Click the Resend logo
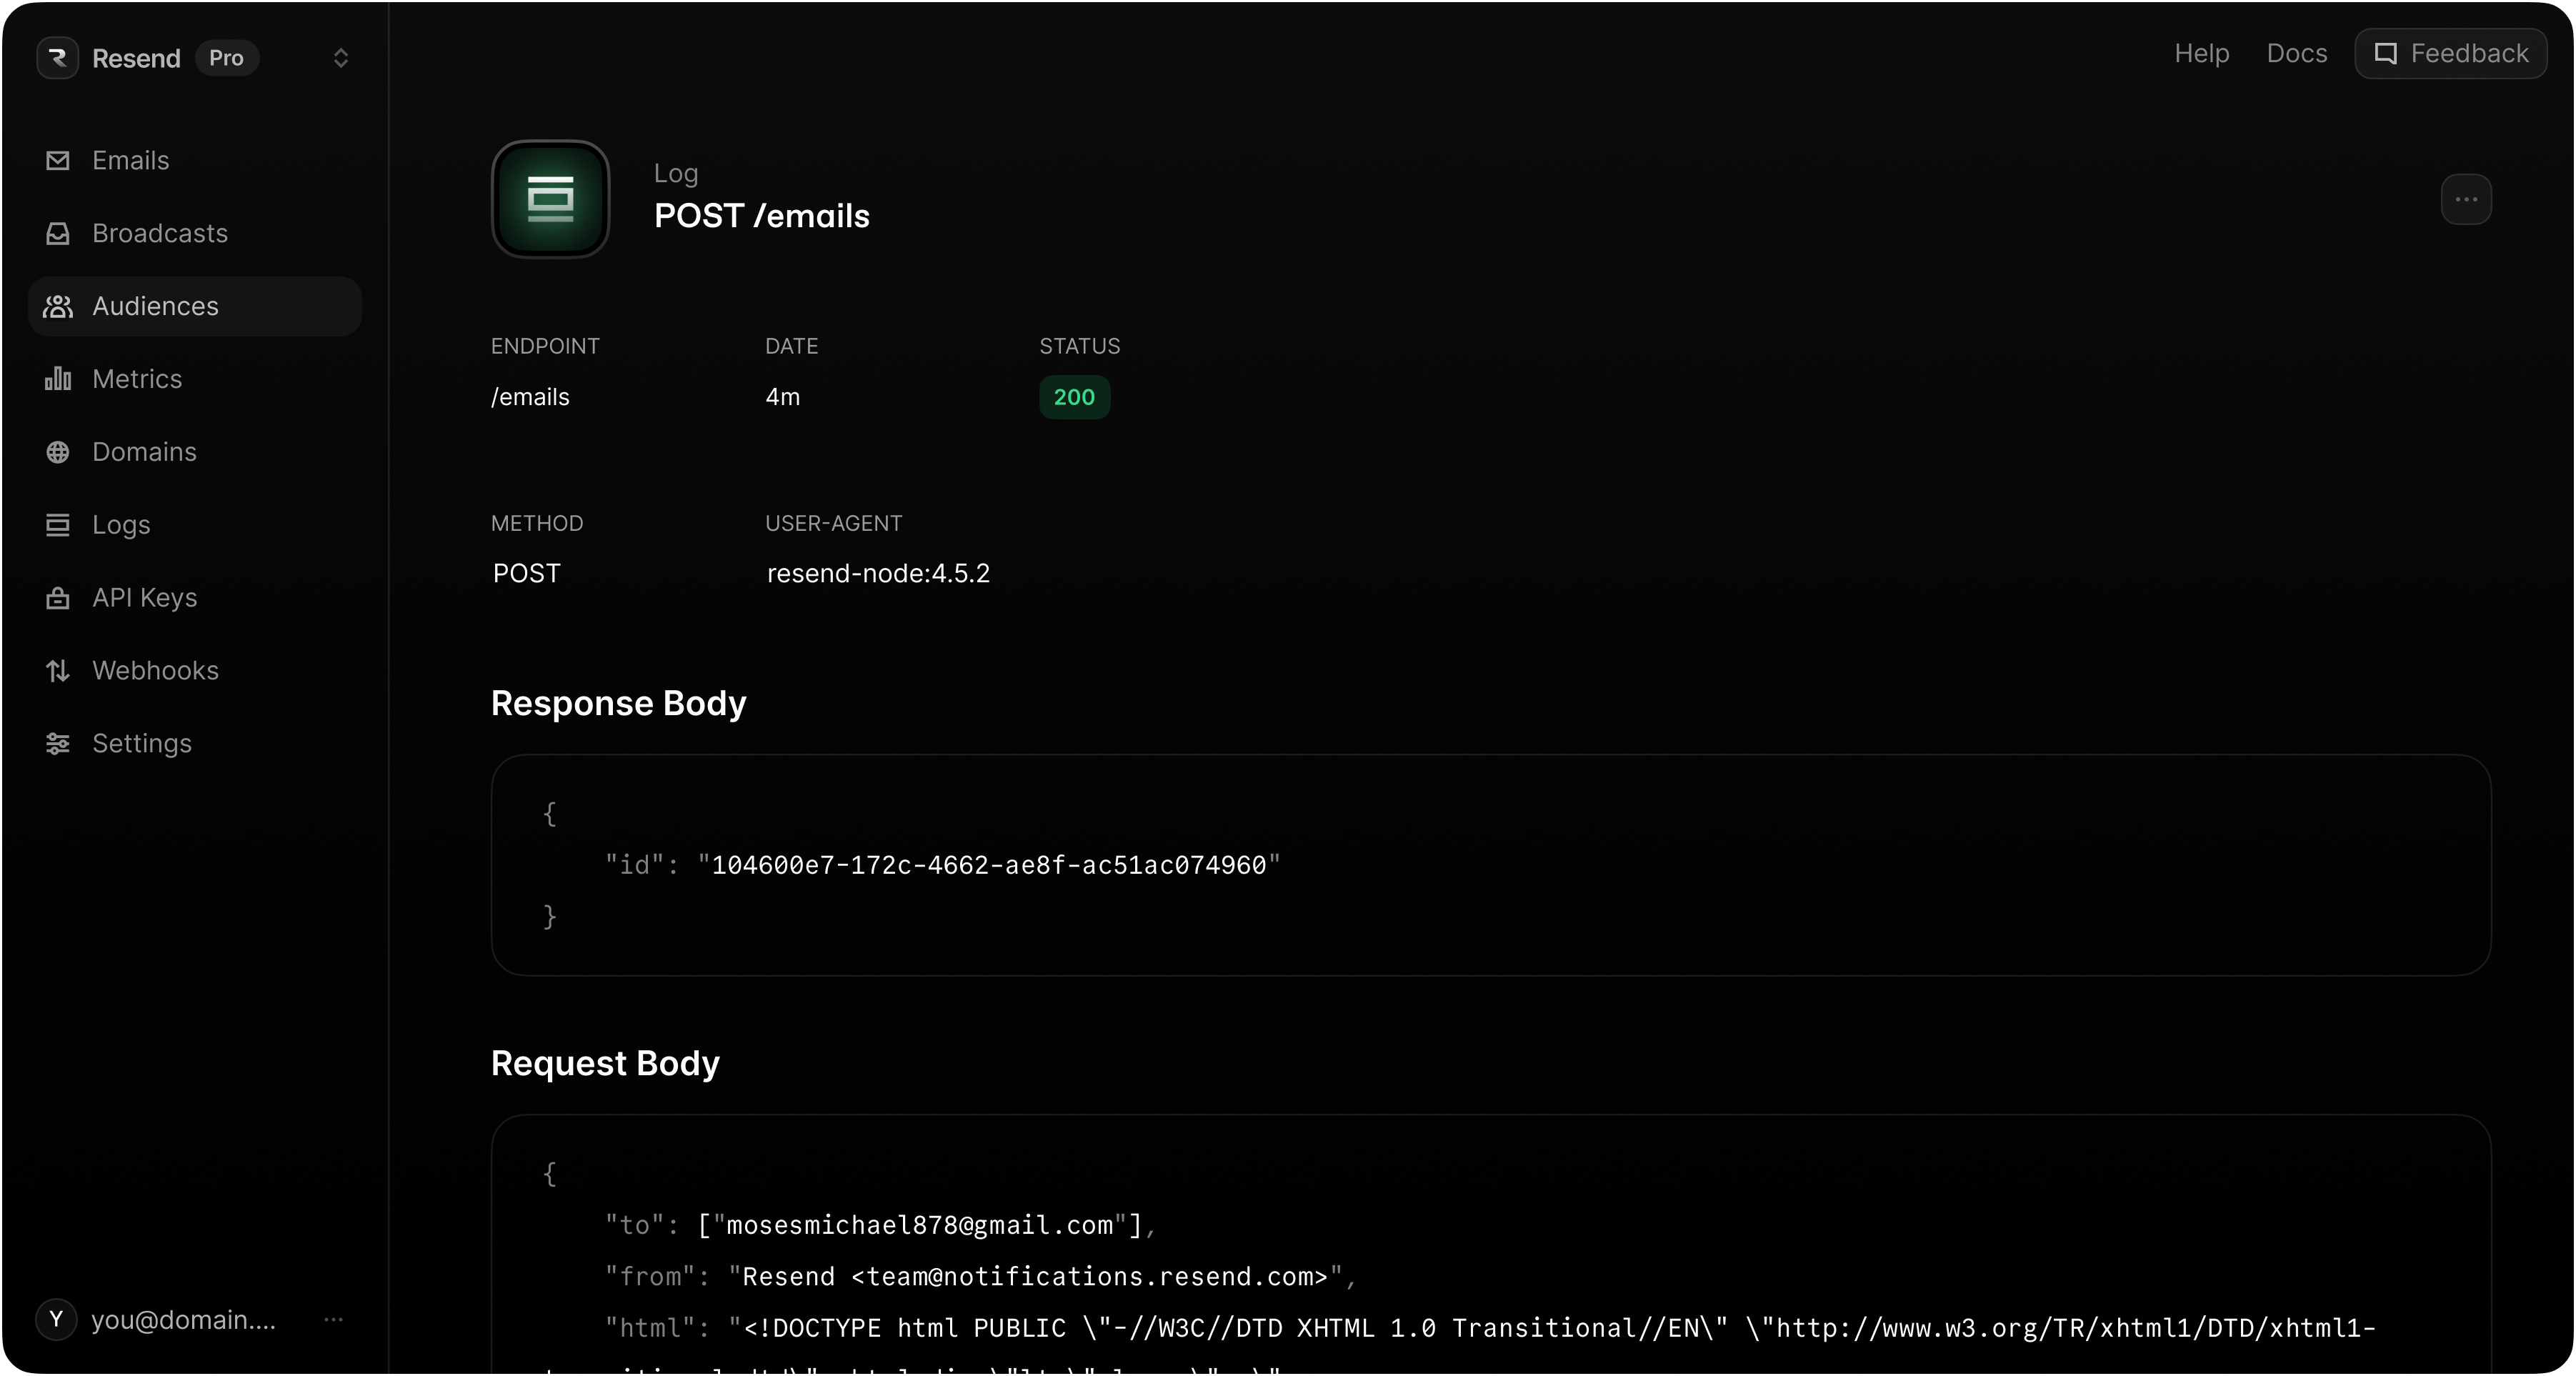Screen dimensions: 2576x1376 57,57
